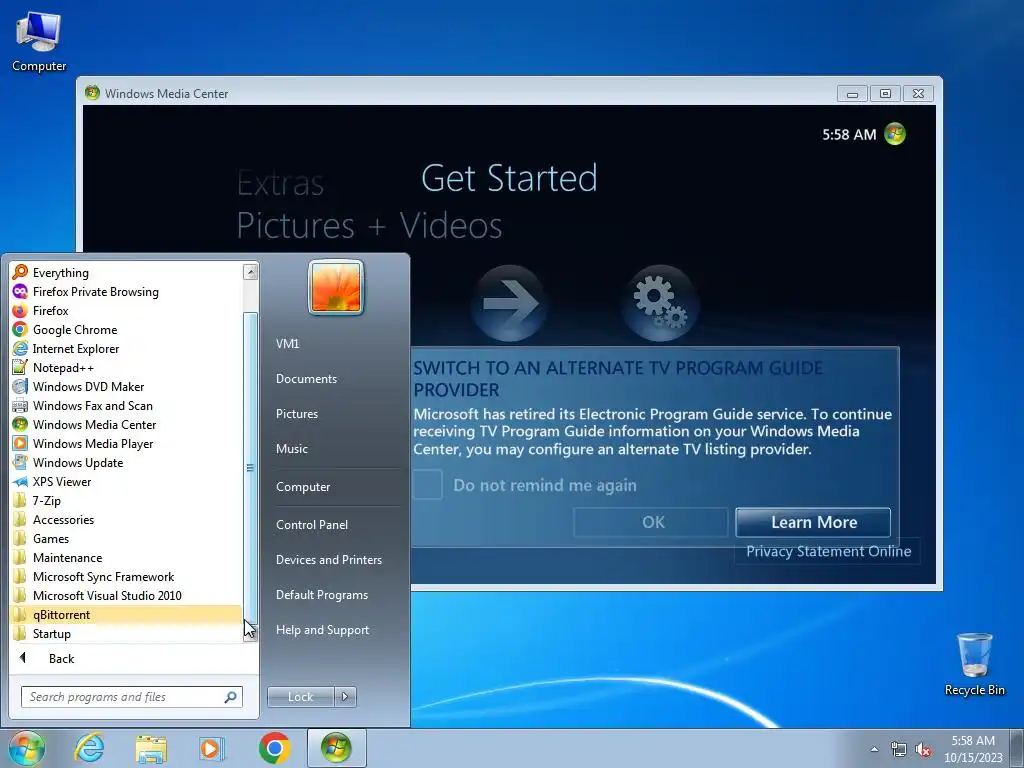Click the Get Started heading in Media Center

509,178
